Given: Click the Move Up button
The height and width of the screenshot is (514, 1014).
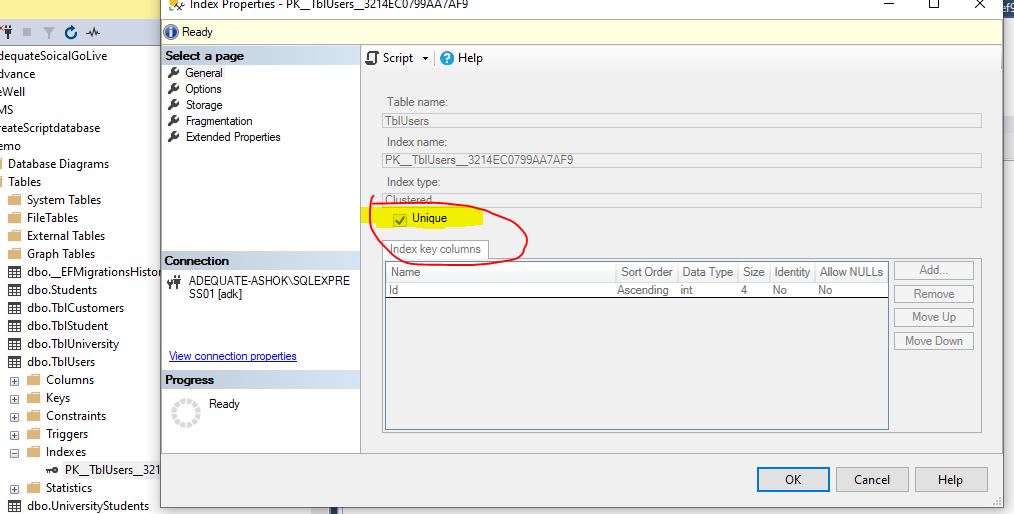Looking at the screenshot, I should point(934,317).
